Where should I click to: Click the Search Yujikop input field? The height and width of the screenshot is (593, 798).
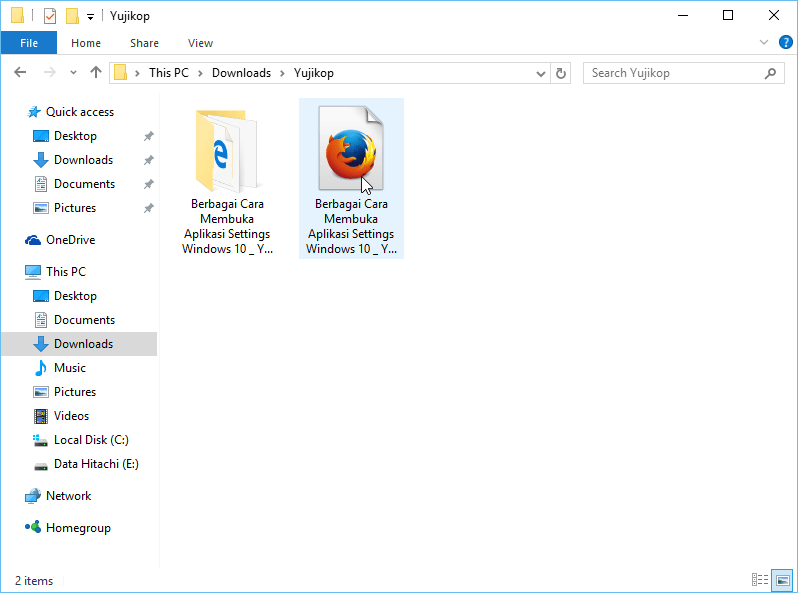click(x=683, y=73)
